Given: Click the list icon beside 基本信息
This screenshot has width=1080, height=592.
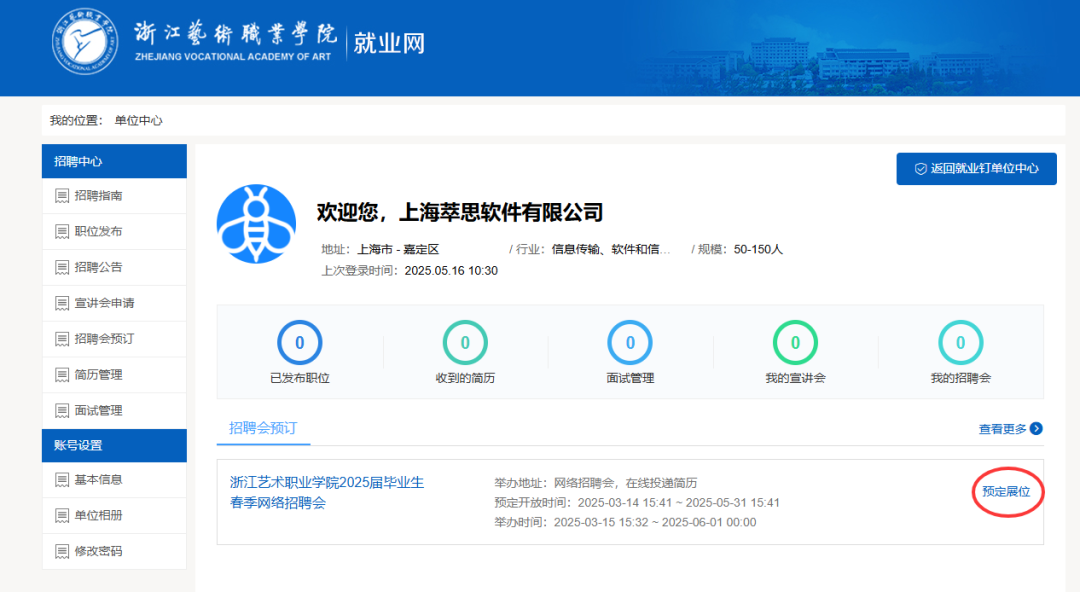Looking at the screenshot, I should tap(62, 480).
